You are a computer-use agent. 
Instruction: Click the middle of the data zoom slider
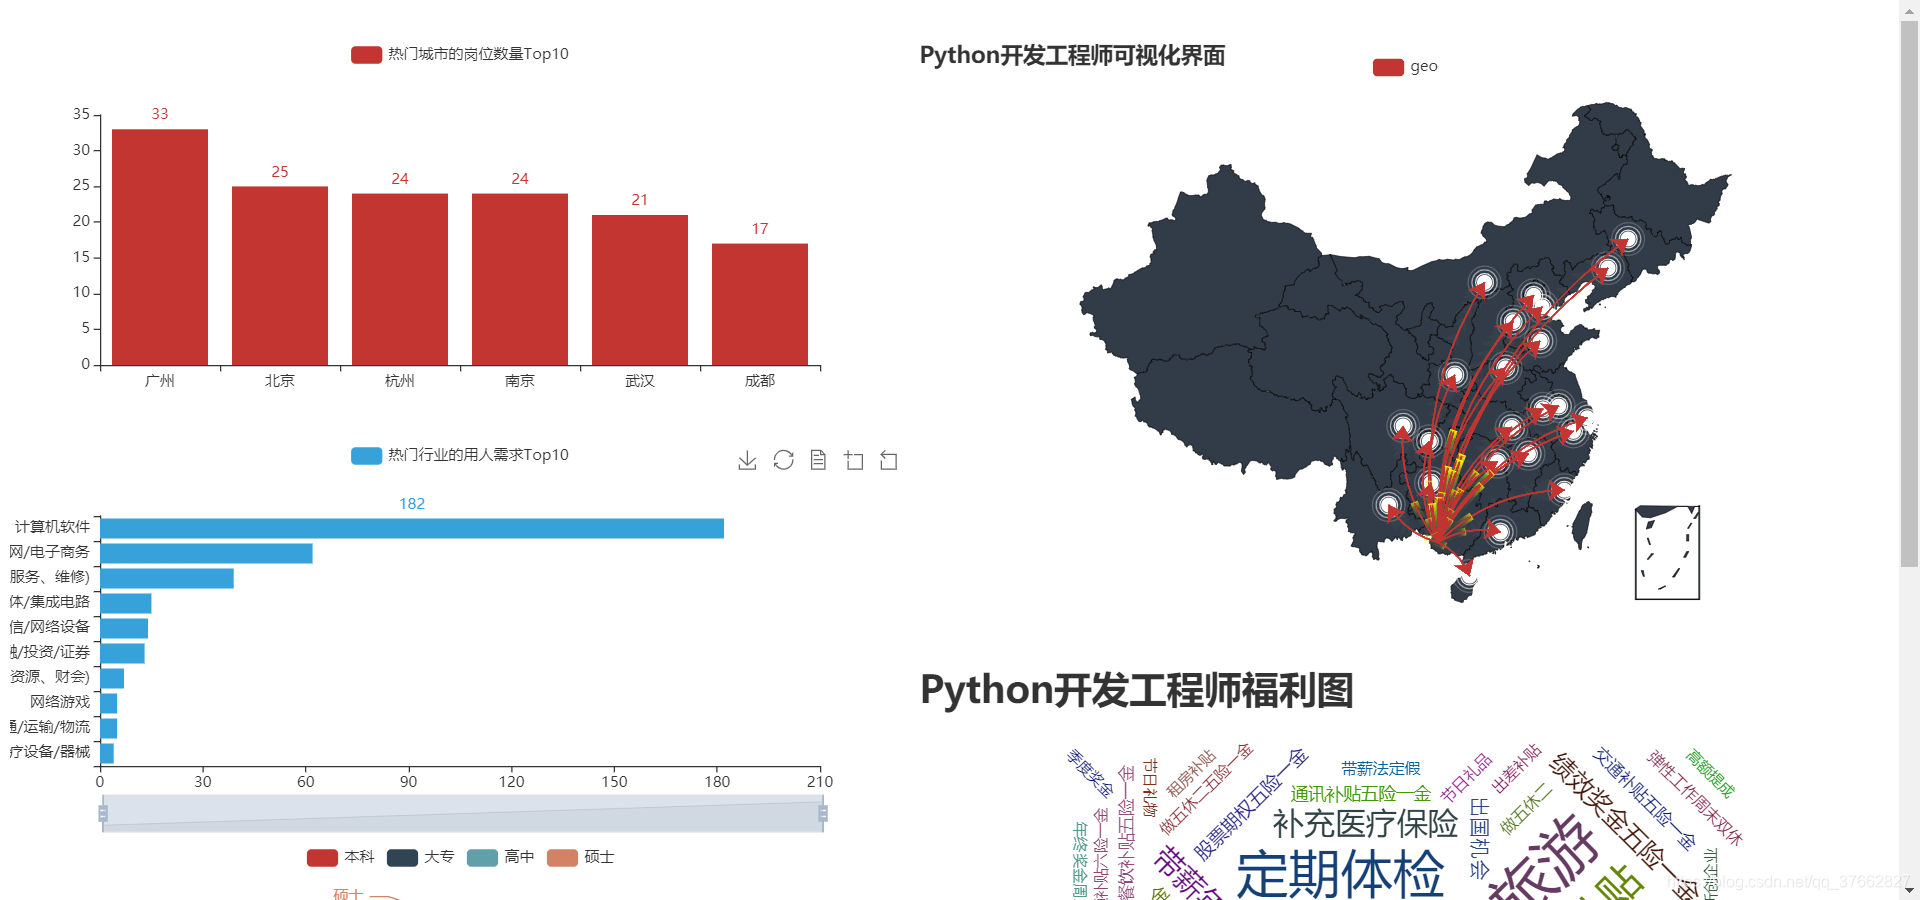coord(463,814)
